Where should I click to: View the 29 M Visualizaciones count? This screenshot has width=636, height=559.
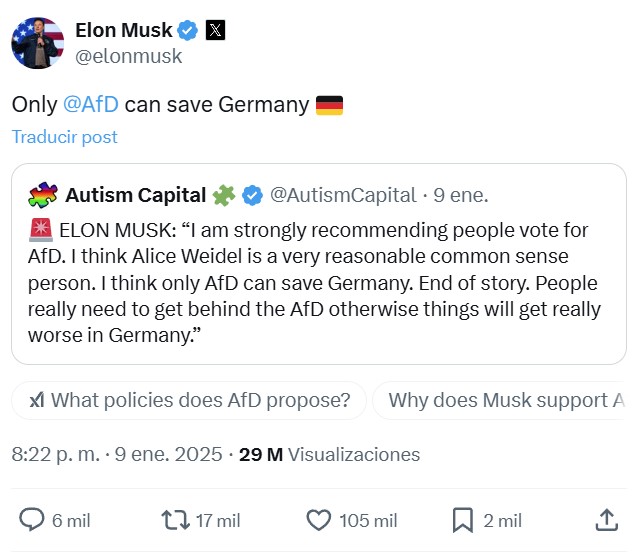pos(330,454)
